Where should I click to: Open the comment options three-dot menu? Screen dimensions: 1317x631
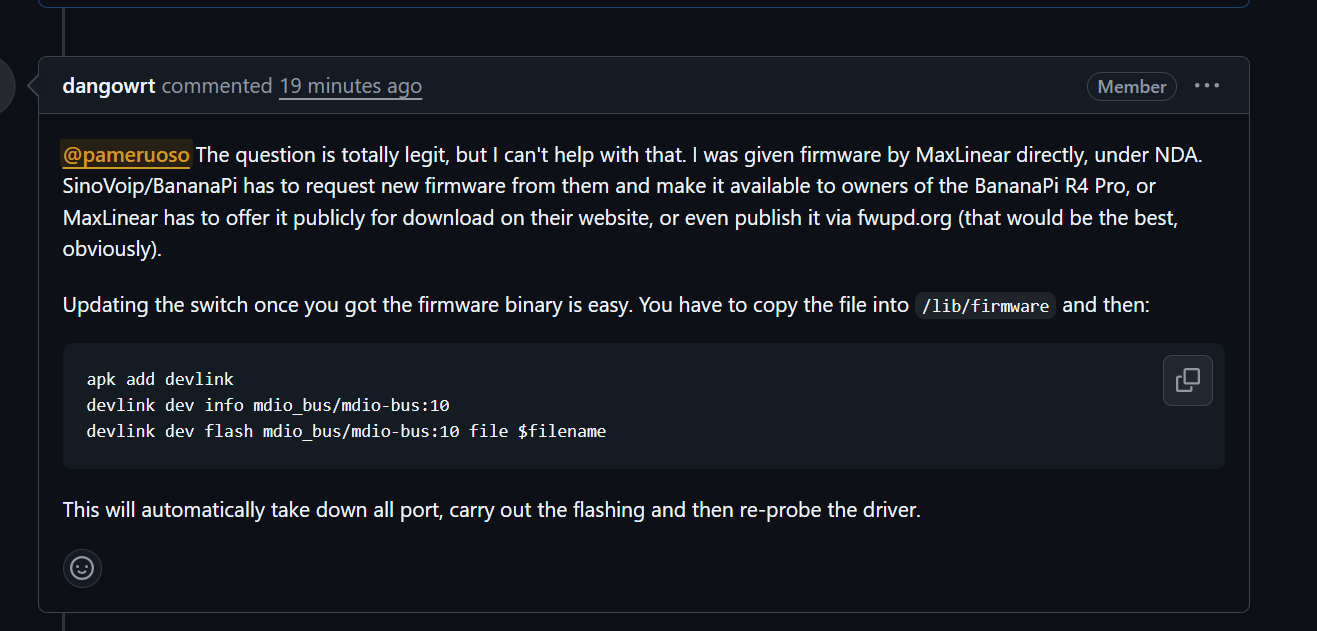[x=1207, y=86]
